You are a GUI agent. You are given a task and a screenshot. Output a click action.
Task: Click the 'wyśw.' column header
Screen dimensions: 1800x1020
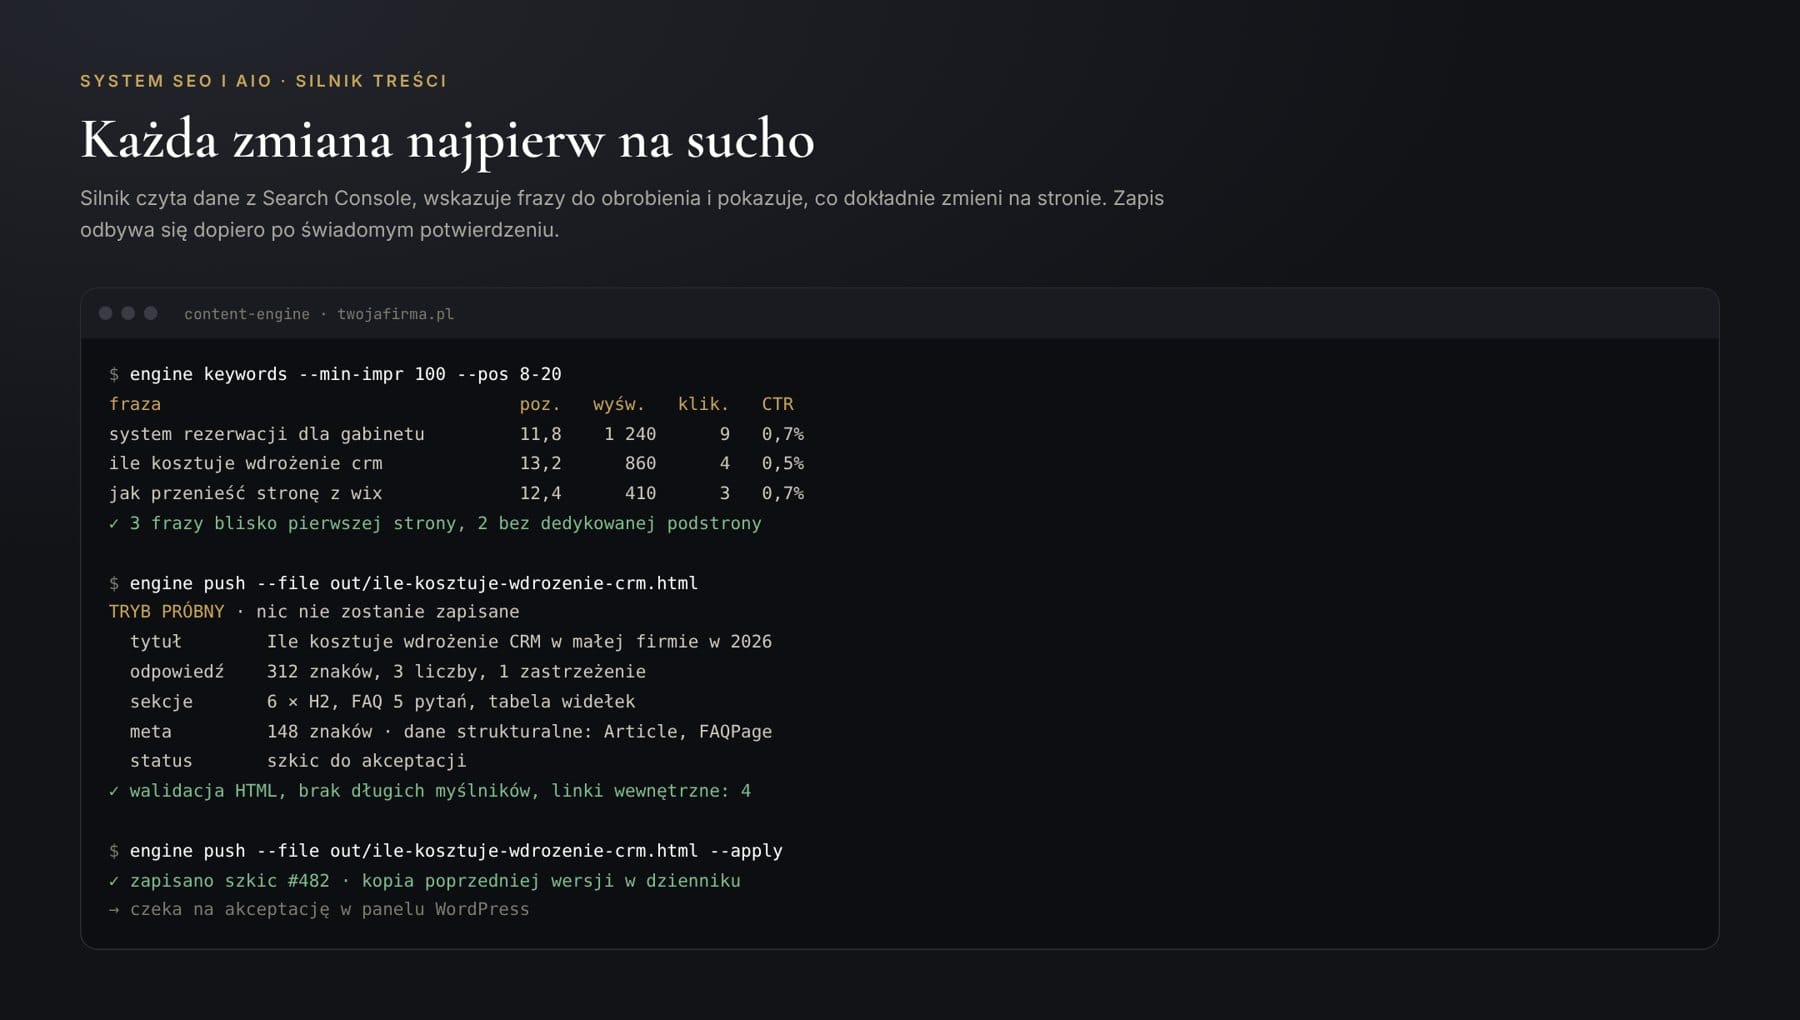pyautogui.click(x=619, y=404)
